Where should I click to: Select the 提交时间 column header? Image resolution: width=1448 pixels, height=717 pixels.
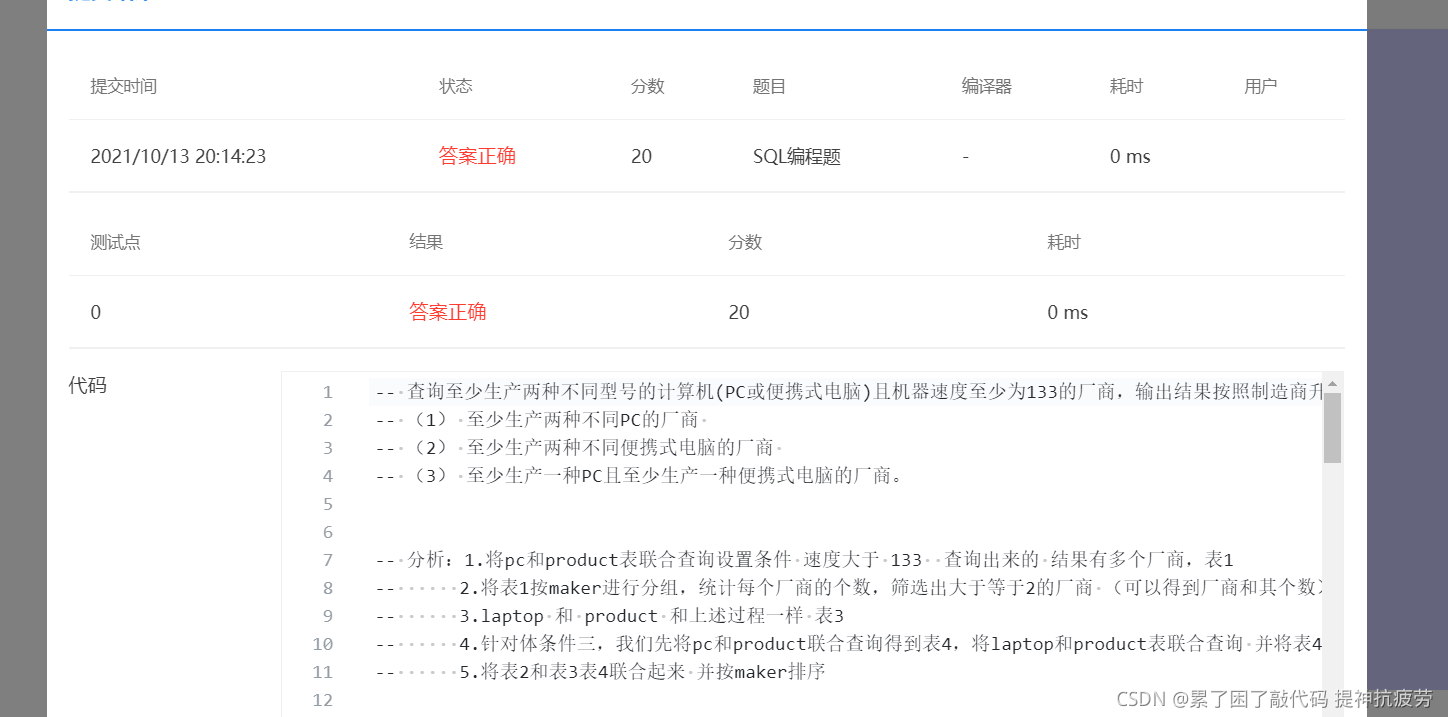click(x=123, y=86)
